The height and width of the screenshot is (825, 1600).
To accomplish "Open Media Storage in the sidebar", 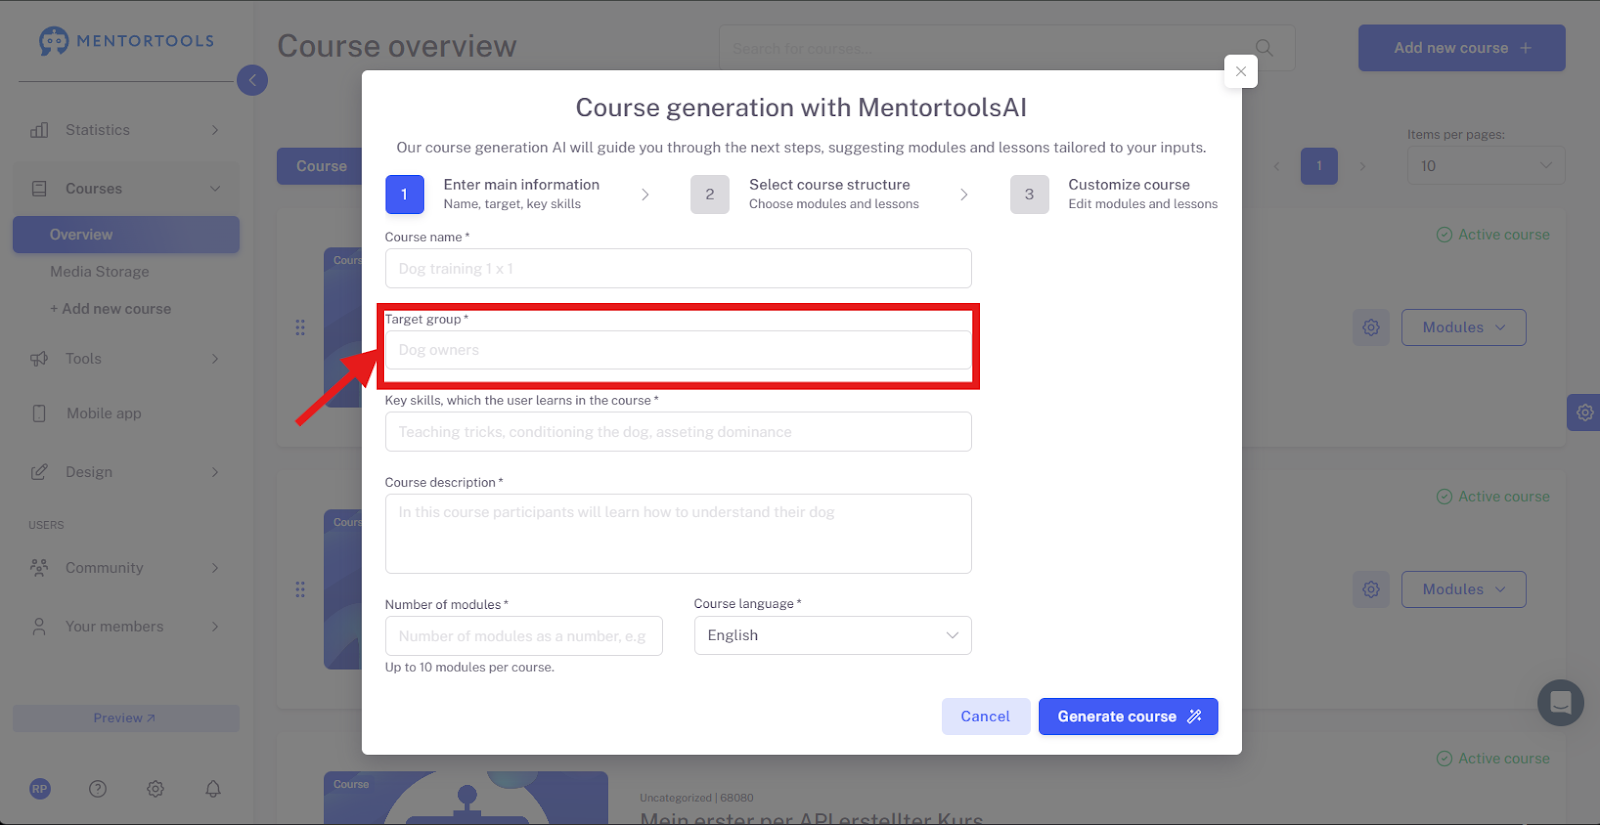I will 100,272.
